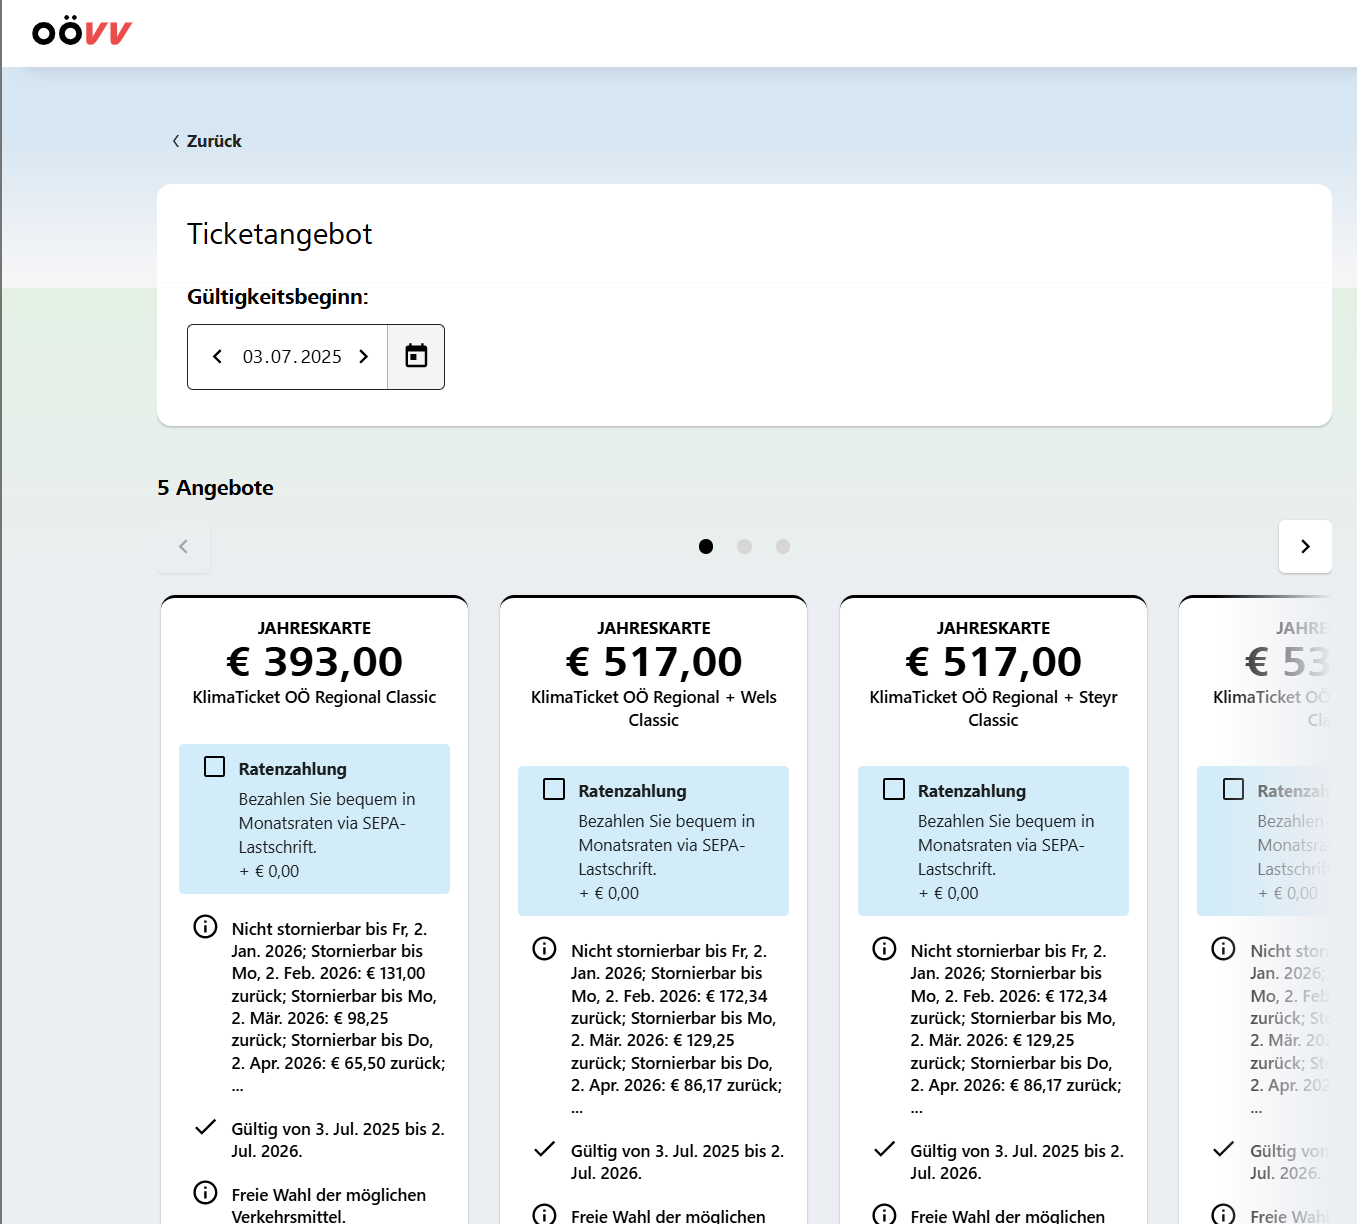Open Freie Wahl info icon on Steyr card
Screen dimensions: 1357x1224
click(884, 1214)
